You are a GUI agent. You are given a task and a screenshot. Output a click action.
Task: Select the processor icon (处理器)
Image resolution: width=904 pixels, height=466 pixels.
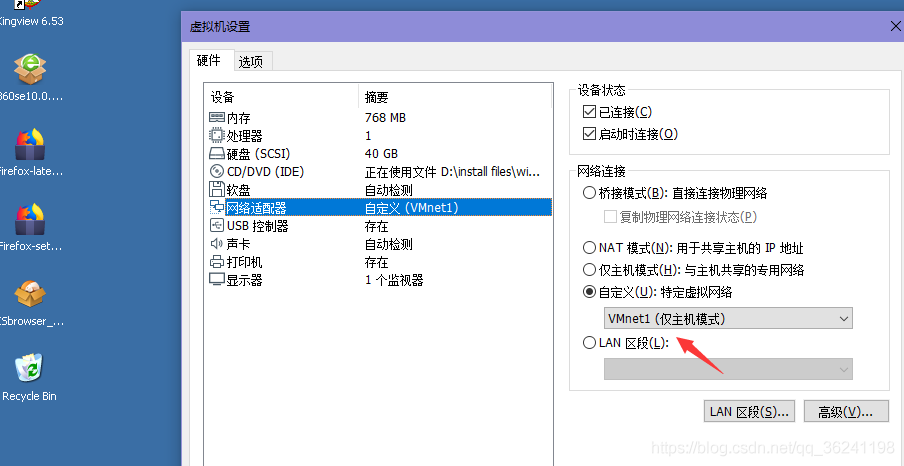[216, 136]
